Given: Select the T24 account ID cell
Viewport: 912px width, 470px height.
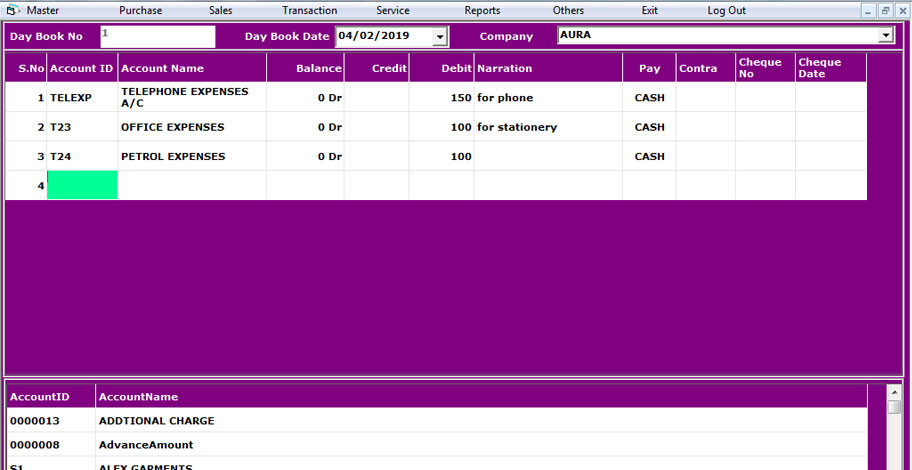Looking at the screenshot, I should (x=82, y=156).
